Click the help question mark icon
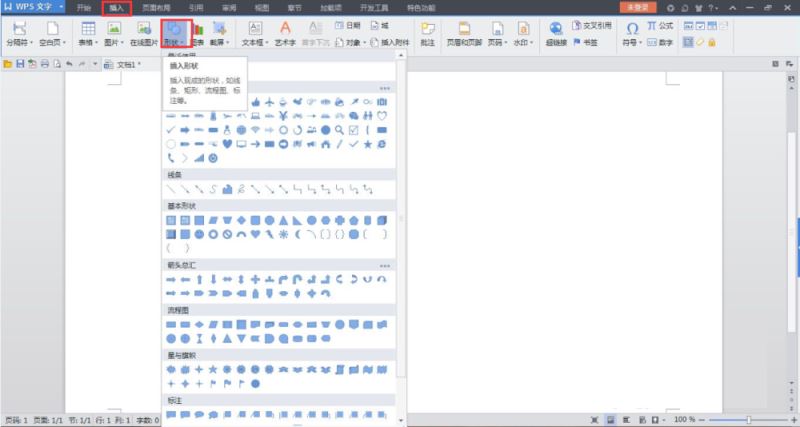Screen dimensions: 800x427 [711, 8]
